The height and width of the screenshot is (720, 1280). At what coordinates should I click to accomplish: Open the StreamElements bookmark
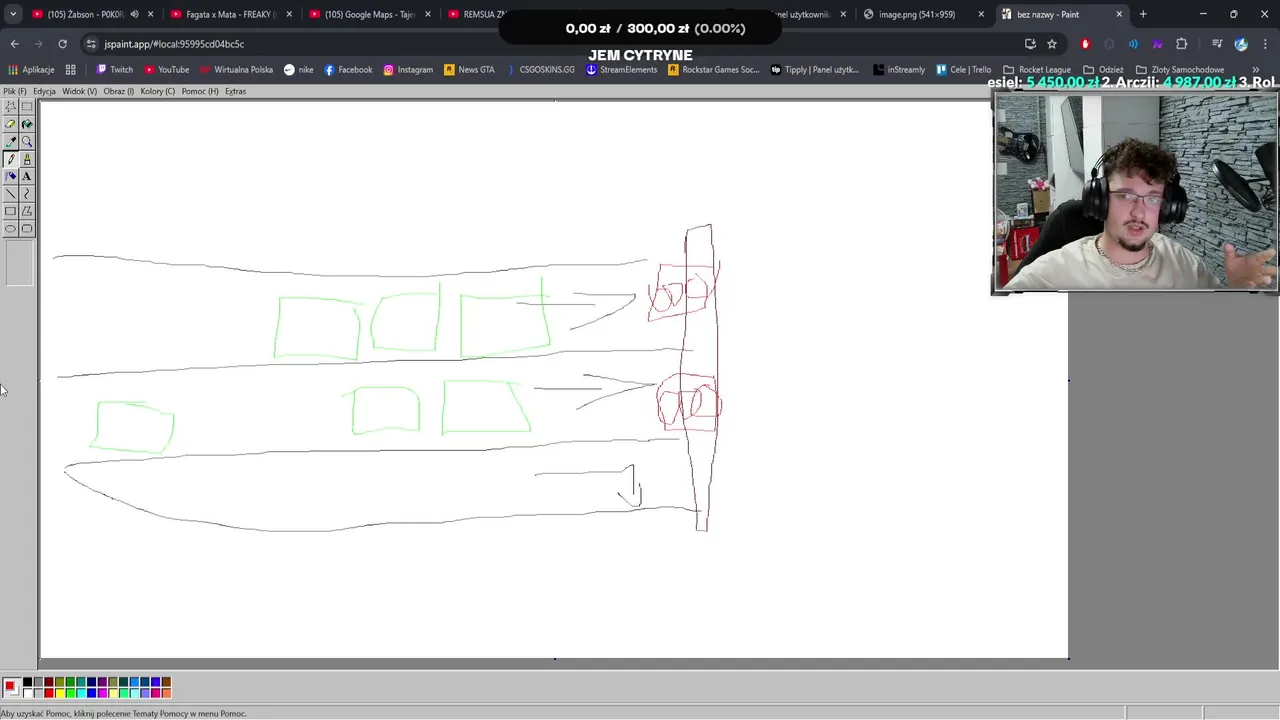(621, 70)
